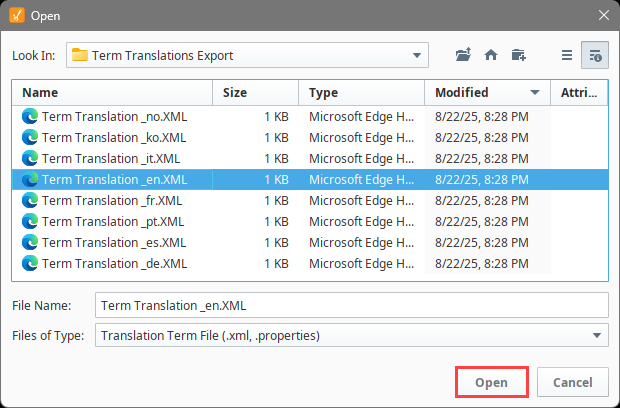Image resolution: width=620 pixels, height=408 pixels.
Task: Click the Ignition Designer icon in title bar
Action: coord(17,15)
